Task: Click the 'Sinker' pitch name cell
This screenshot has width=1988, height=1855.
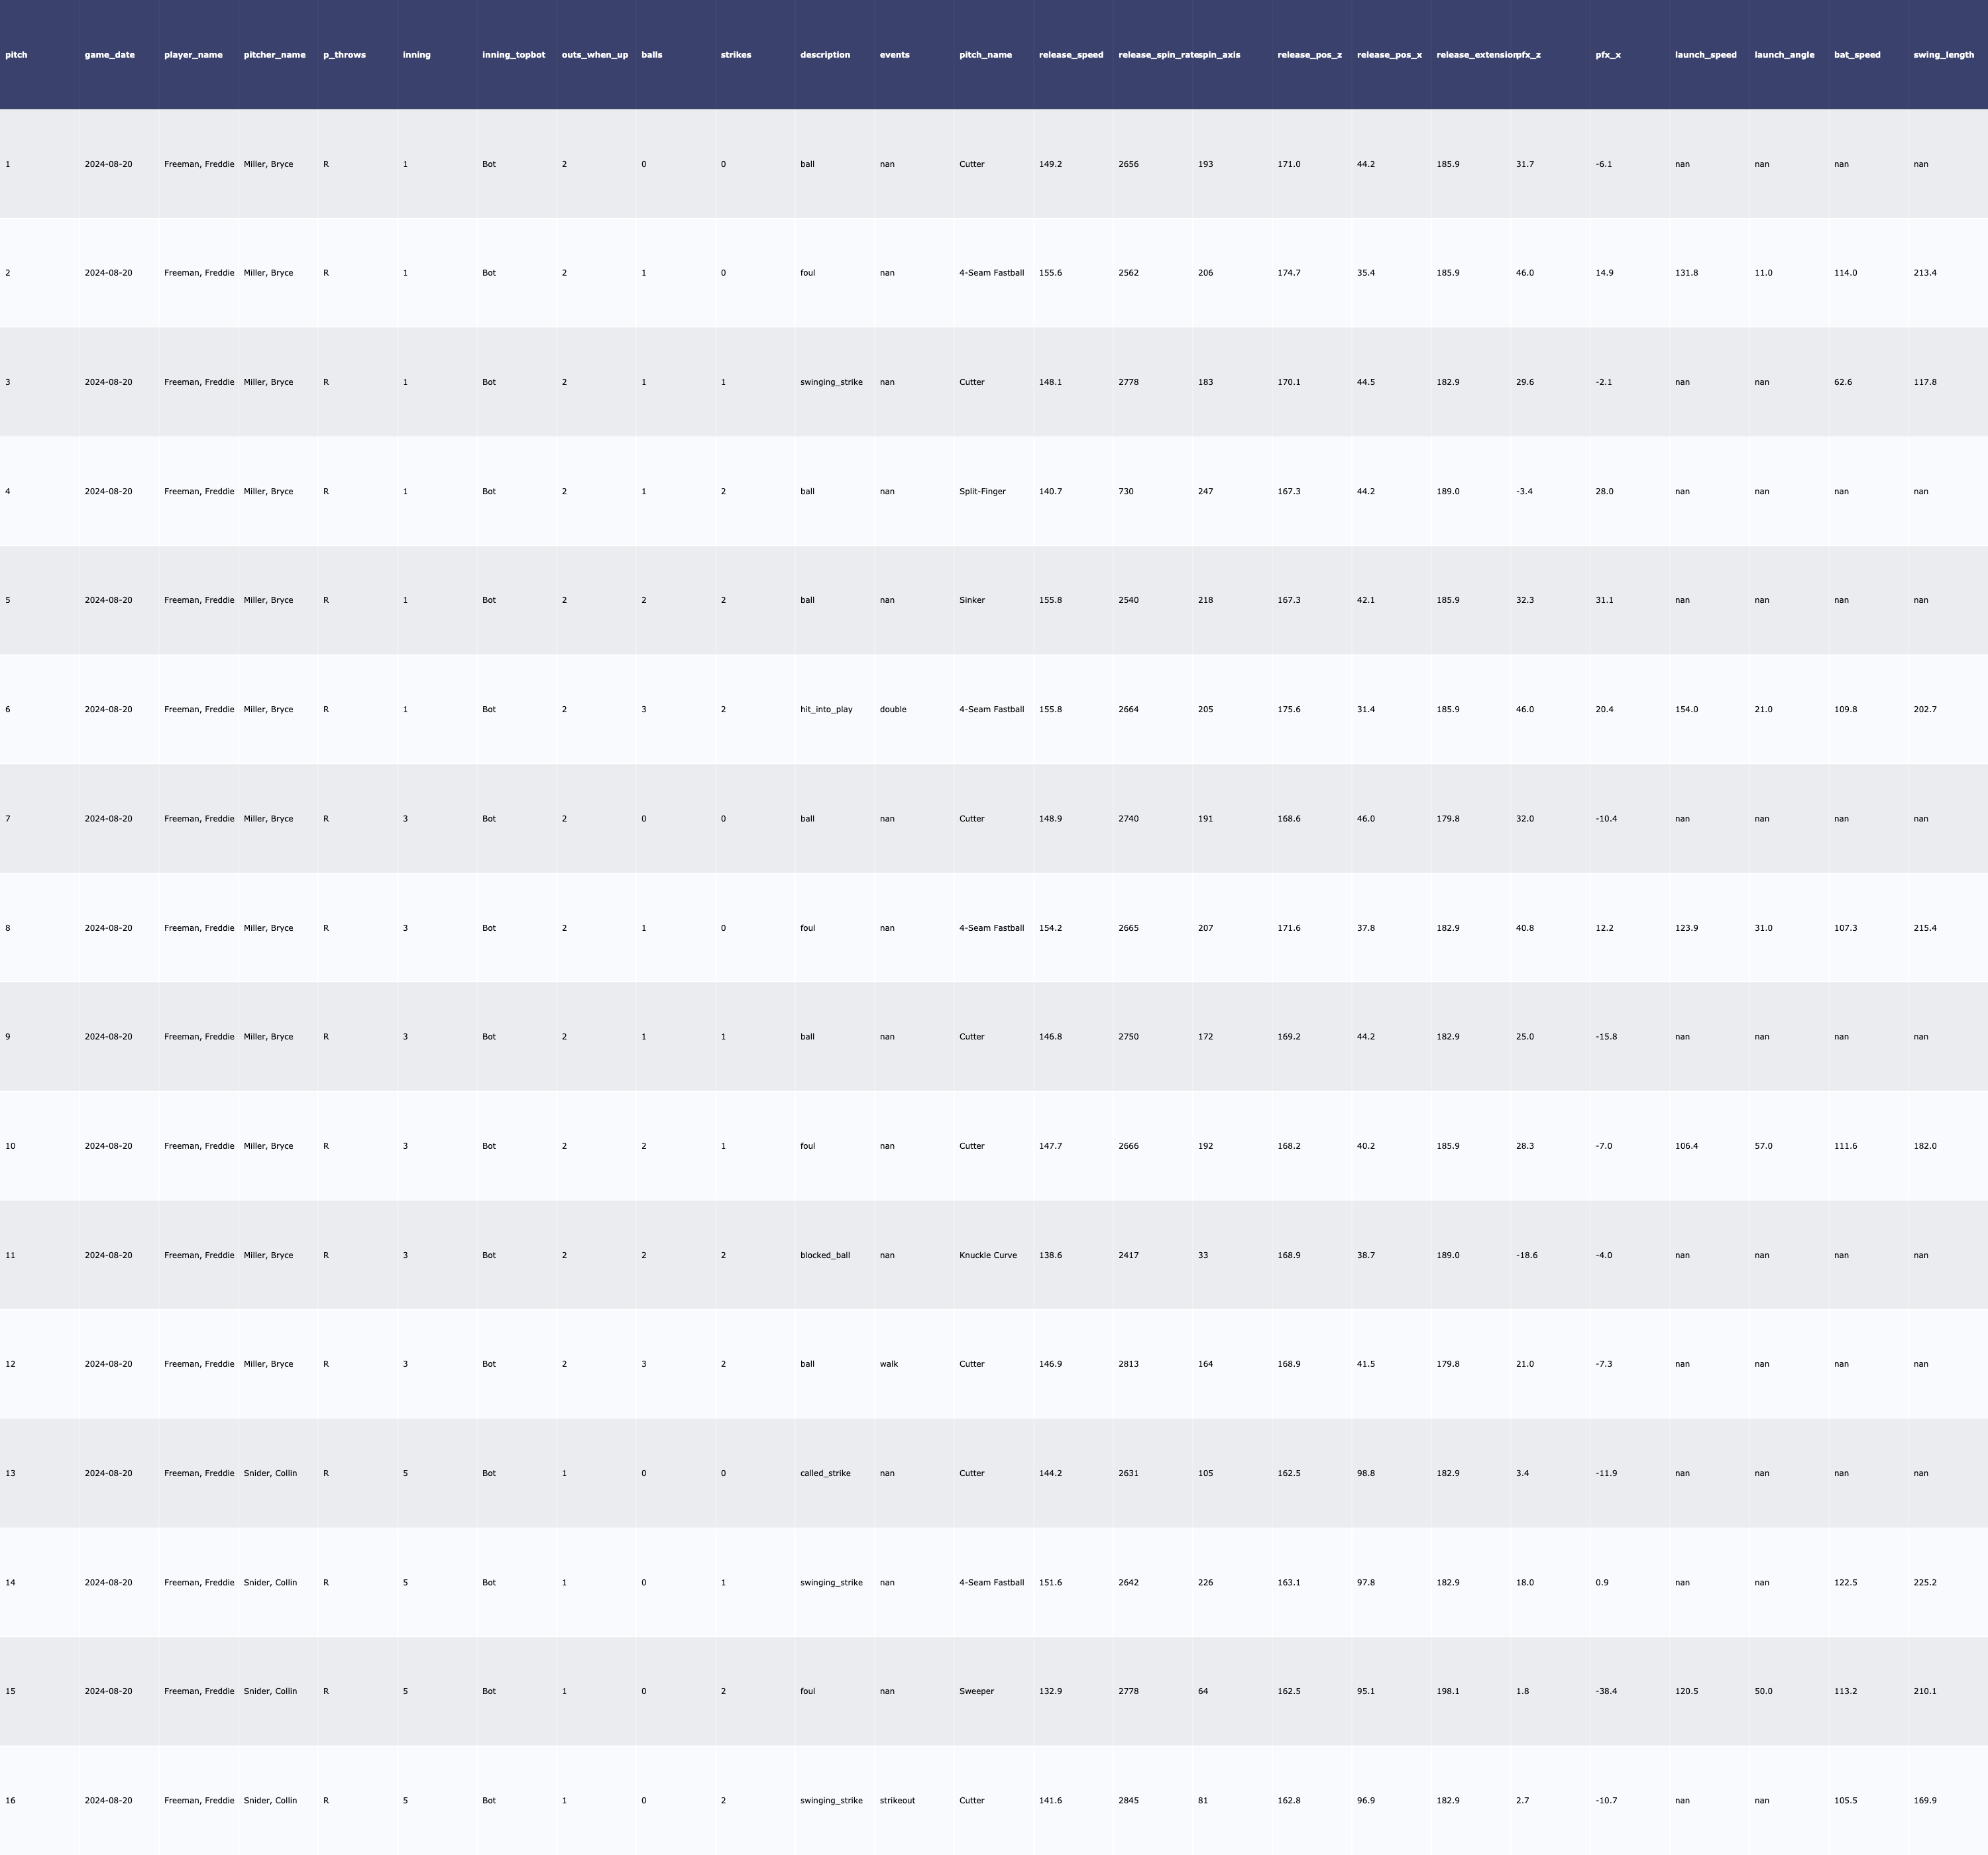Action: click(972, 601)
